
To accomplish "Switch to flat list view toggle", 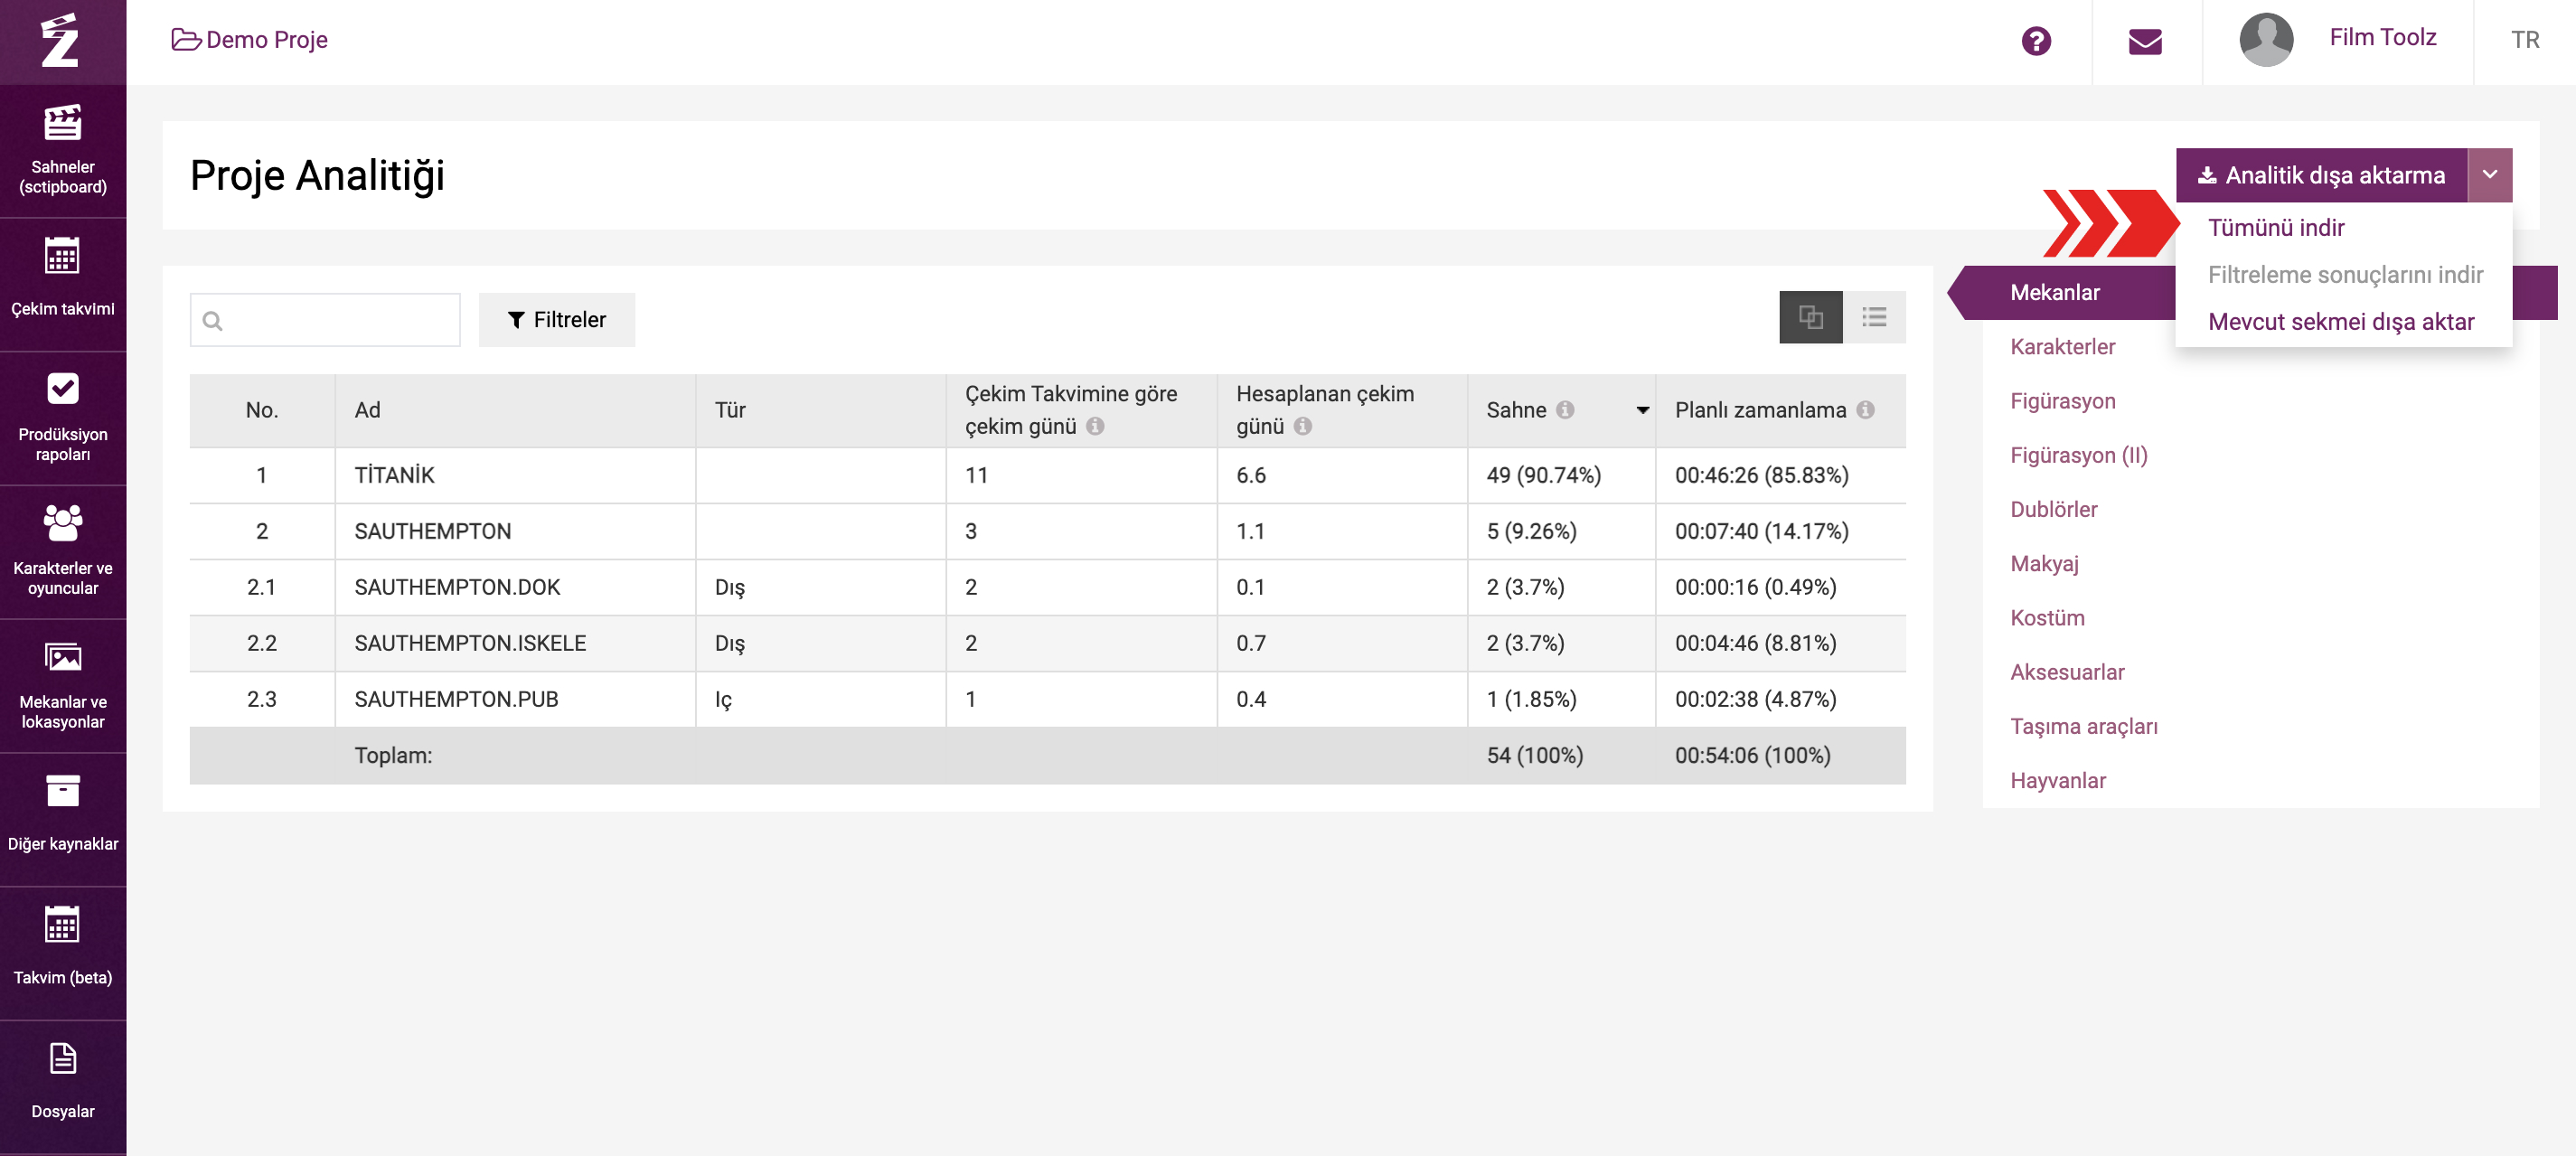I will tap(1874, 318).
